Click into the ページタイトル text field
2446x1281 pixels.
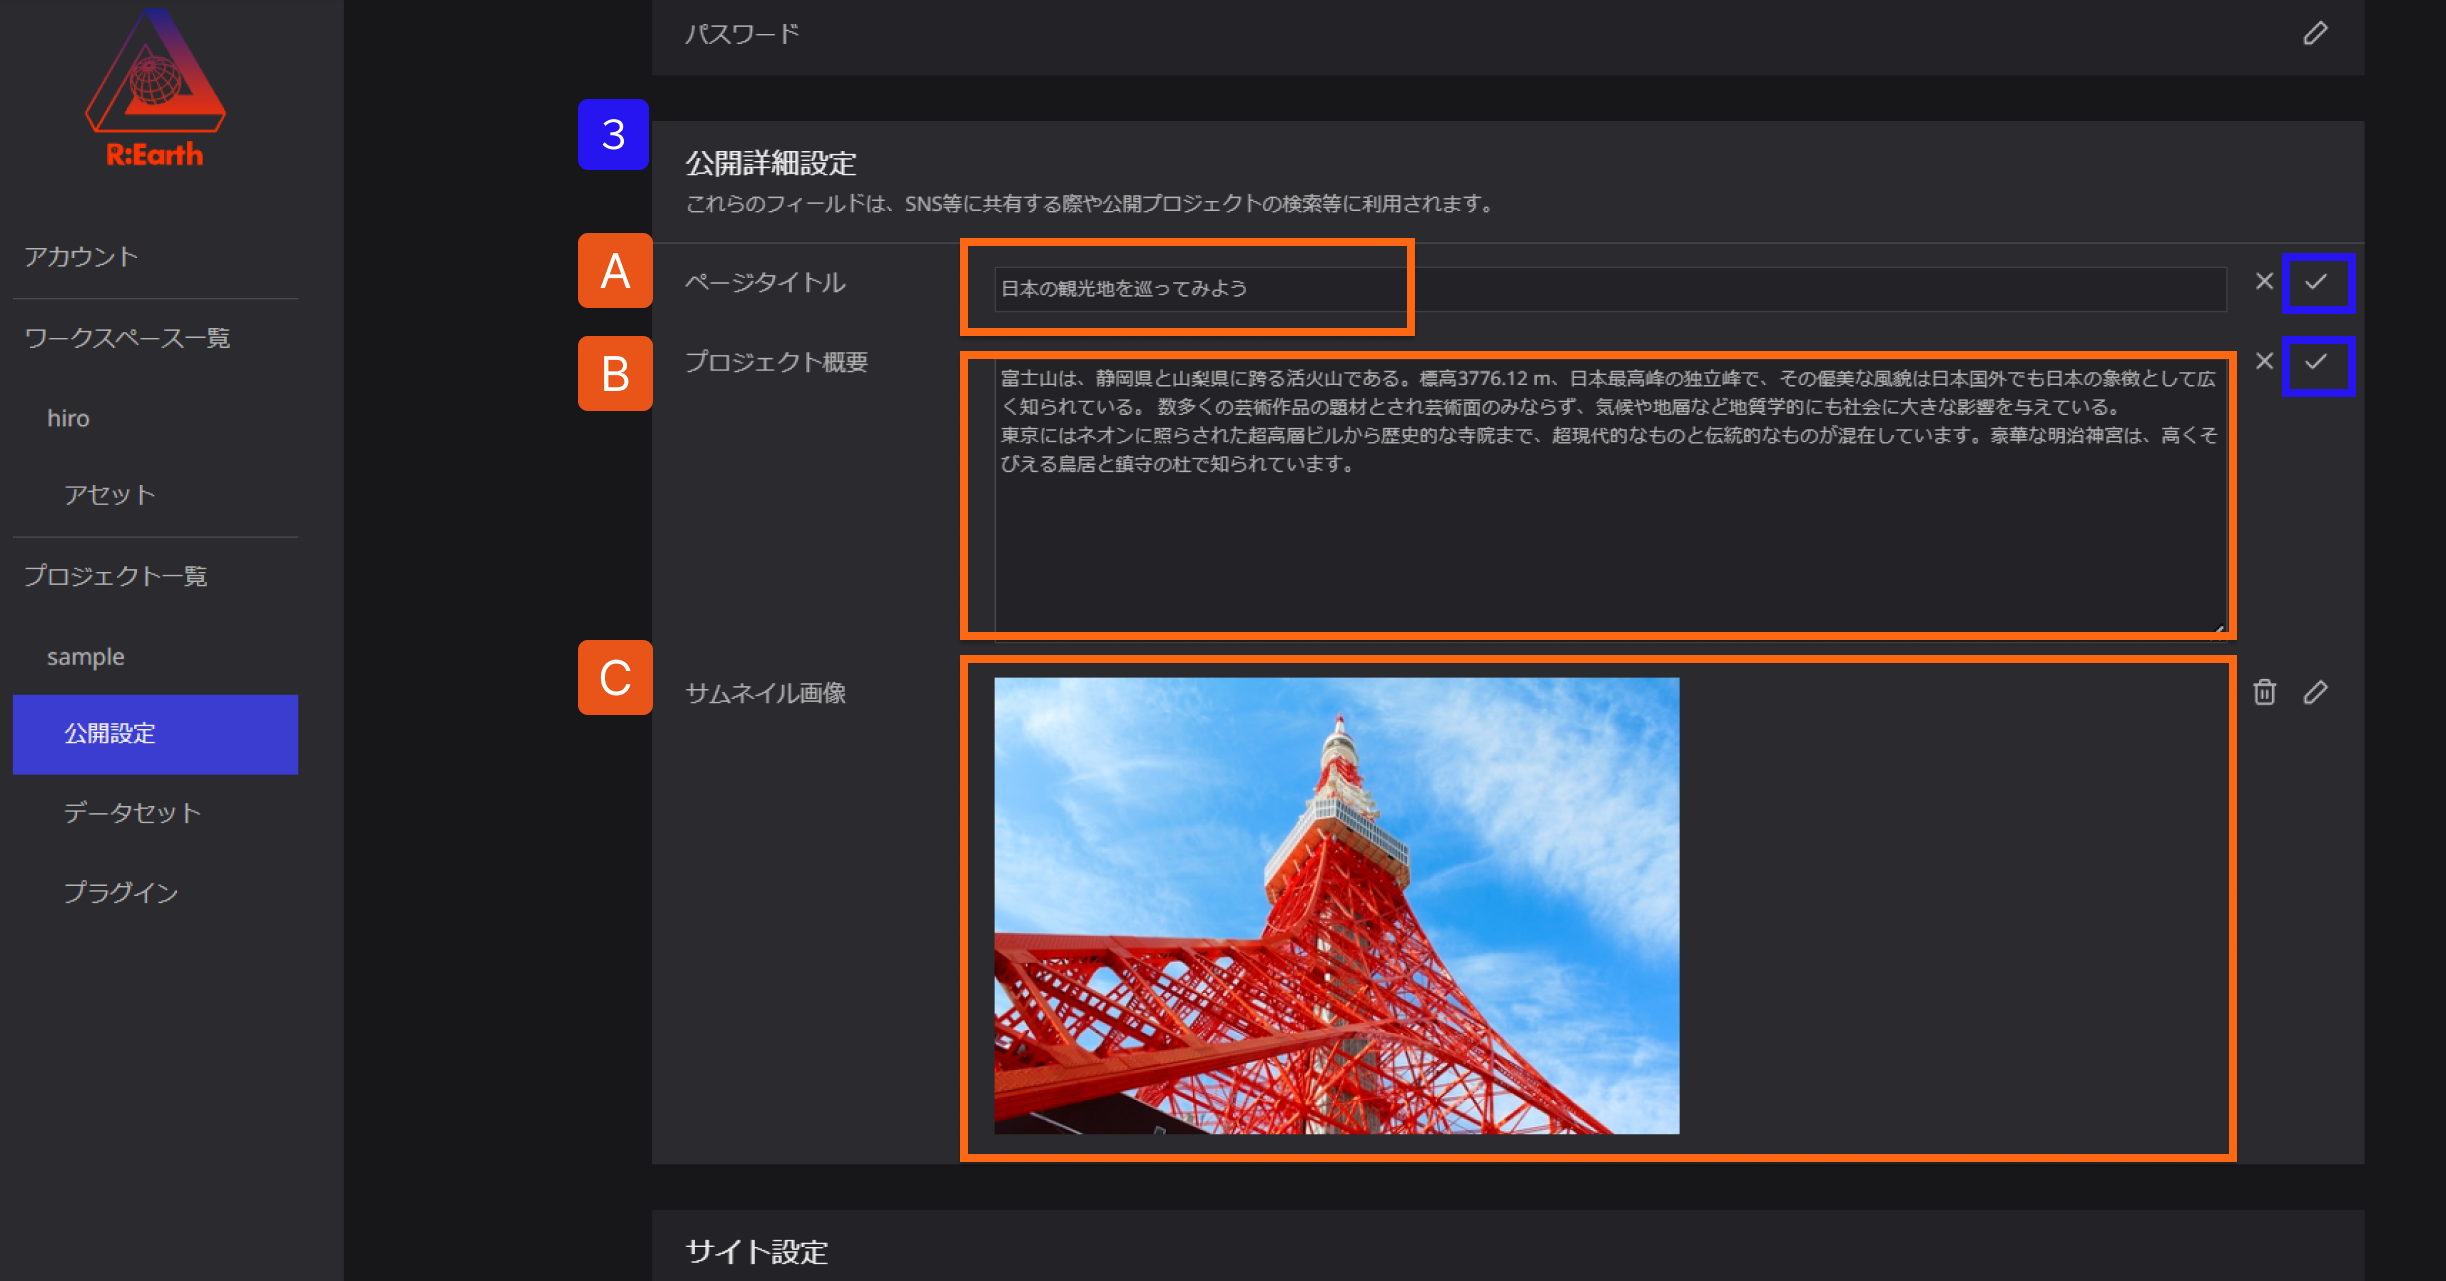(x=1610, y=288)
